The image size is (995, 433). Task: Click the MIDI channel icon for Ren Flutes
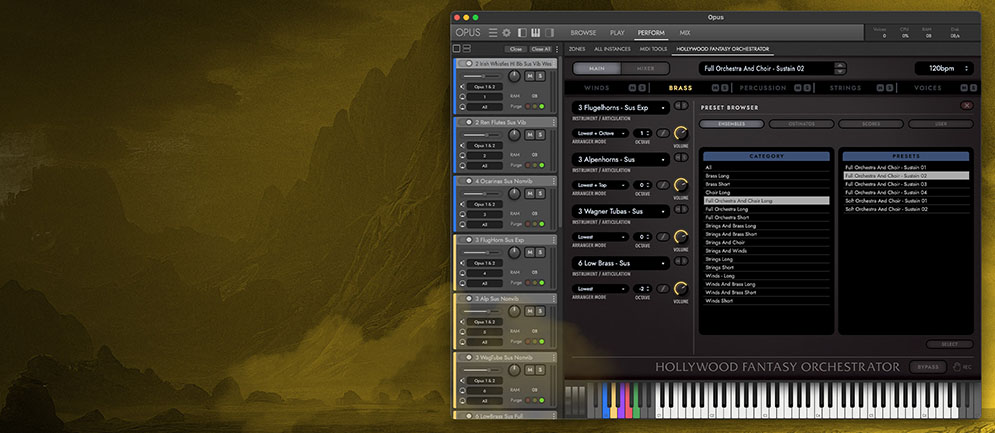pos(462,156)
